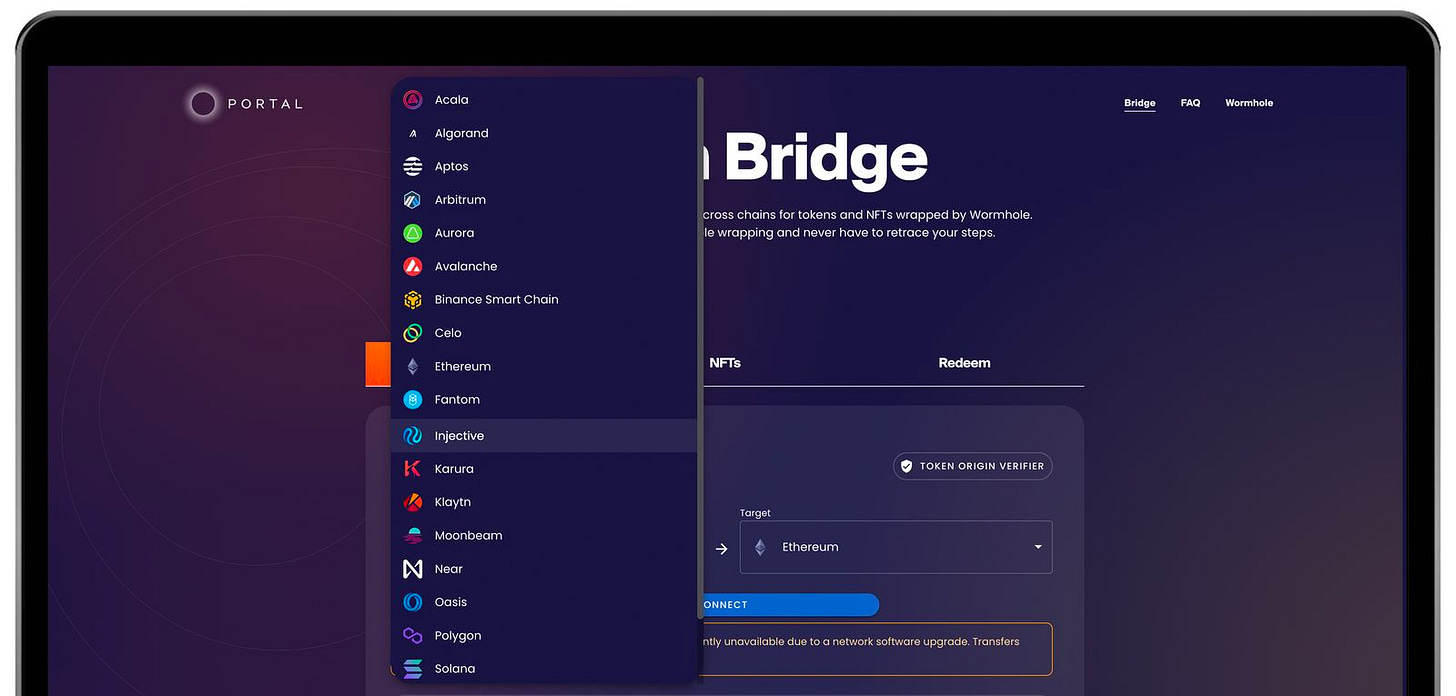Screen dimensions: 1456x696
Task: Select the highlighted Injective option
Action: click(x=544, y=436)
